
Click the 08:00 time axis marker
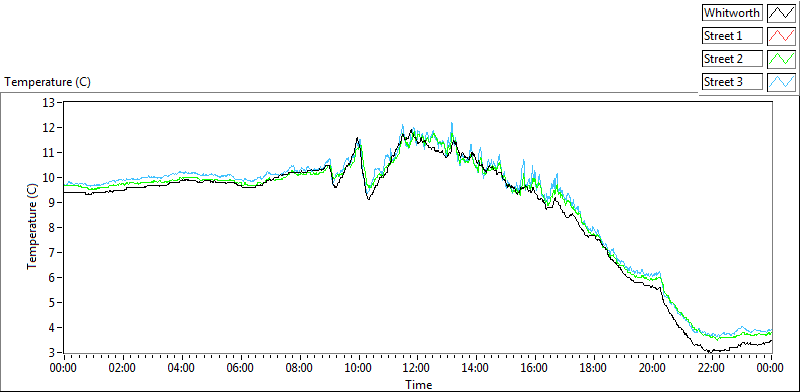point(300,368)
